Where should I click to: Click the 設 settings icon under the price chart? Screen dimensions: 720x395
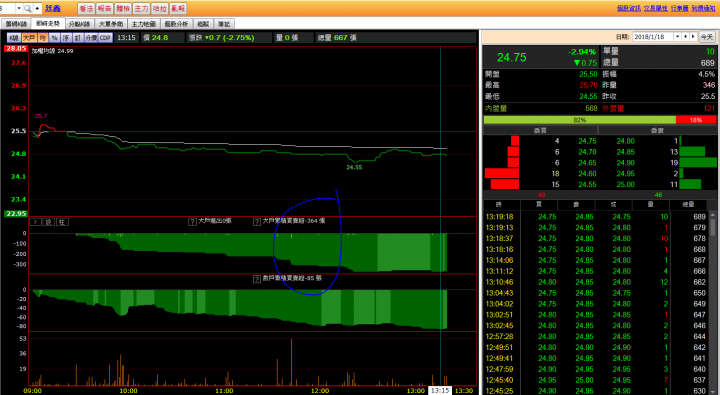click(48, 222)
